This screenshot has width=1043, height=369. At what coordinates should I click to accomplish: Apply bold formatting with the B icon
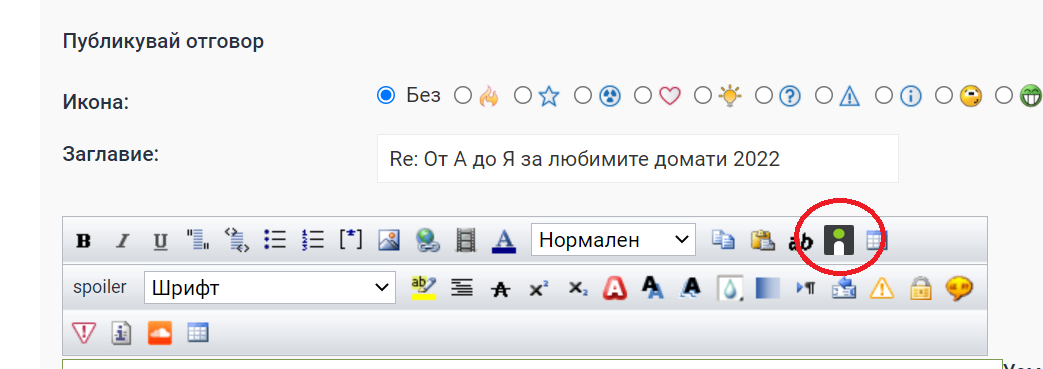83,240
